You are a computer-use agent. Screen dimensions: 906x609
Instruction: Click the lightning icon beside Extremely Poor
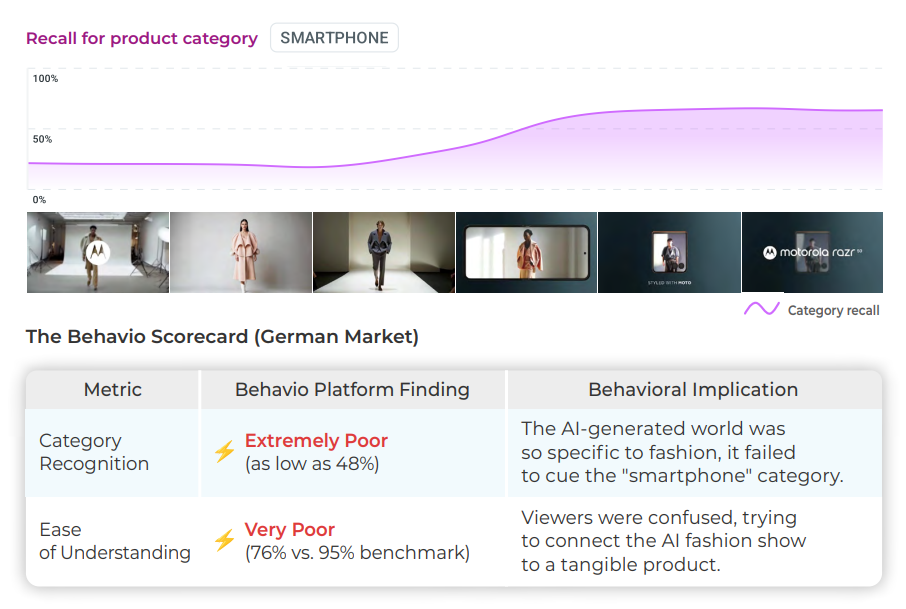pyautogui.click(x=224, y=452)
